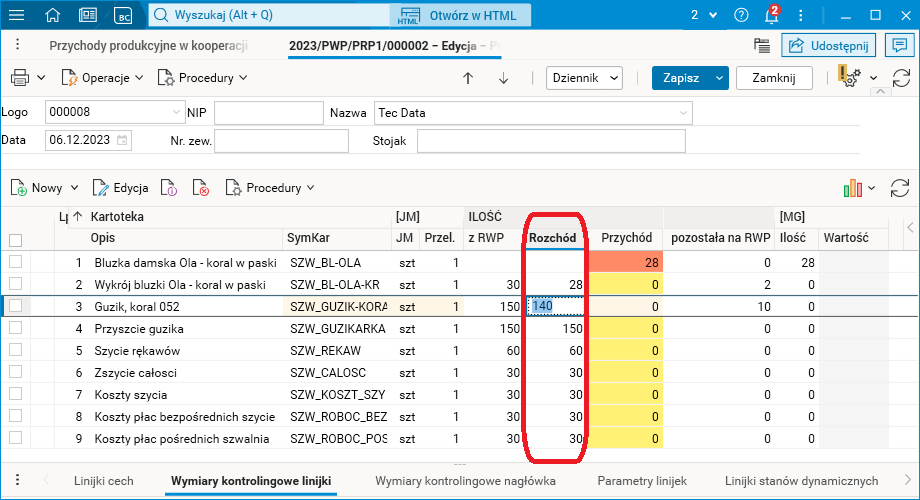Check the Szycie rękawów row checkbox
Screen dimensions: 920x500
tap(16, 350)
